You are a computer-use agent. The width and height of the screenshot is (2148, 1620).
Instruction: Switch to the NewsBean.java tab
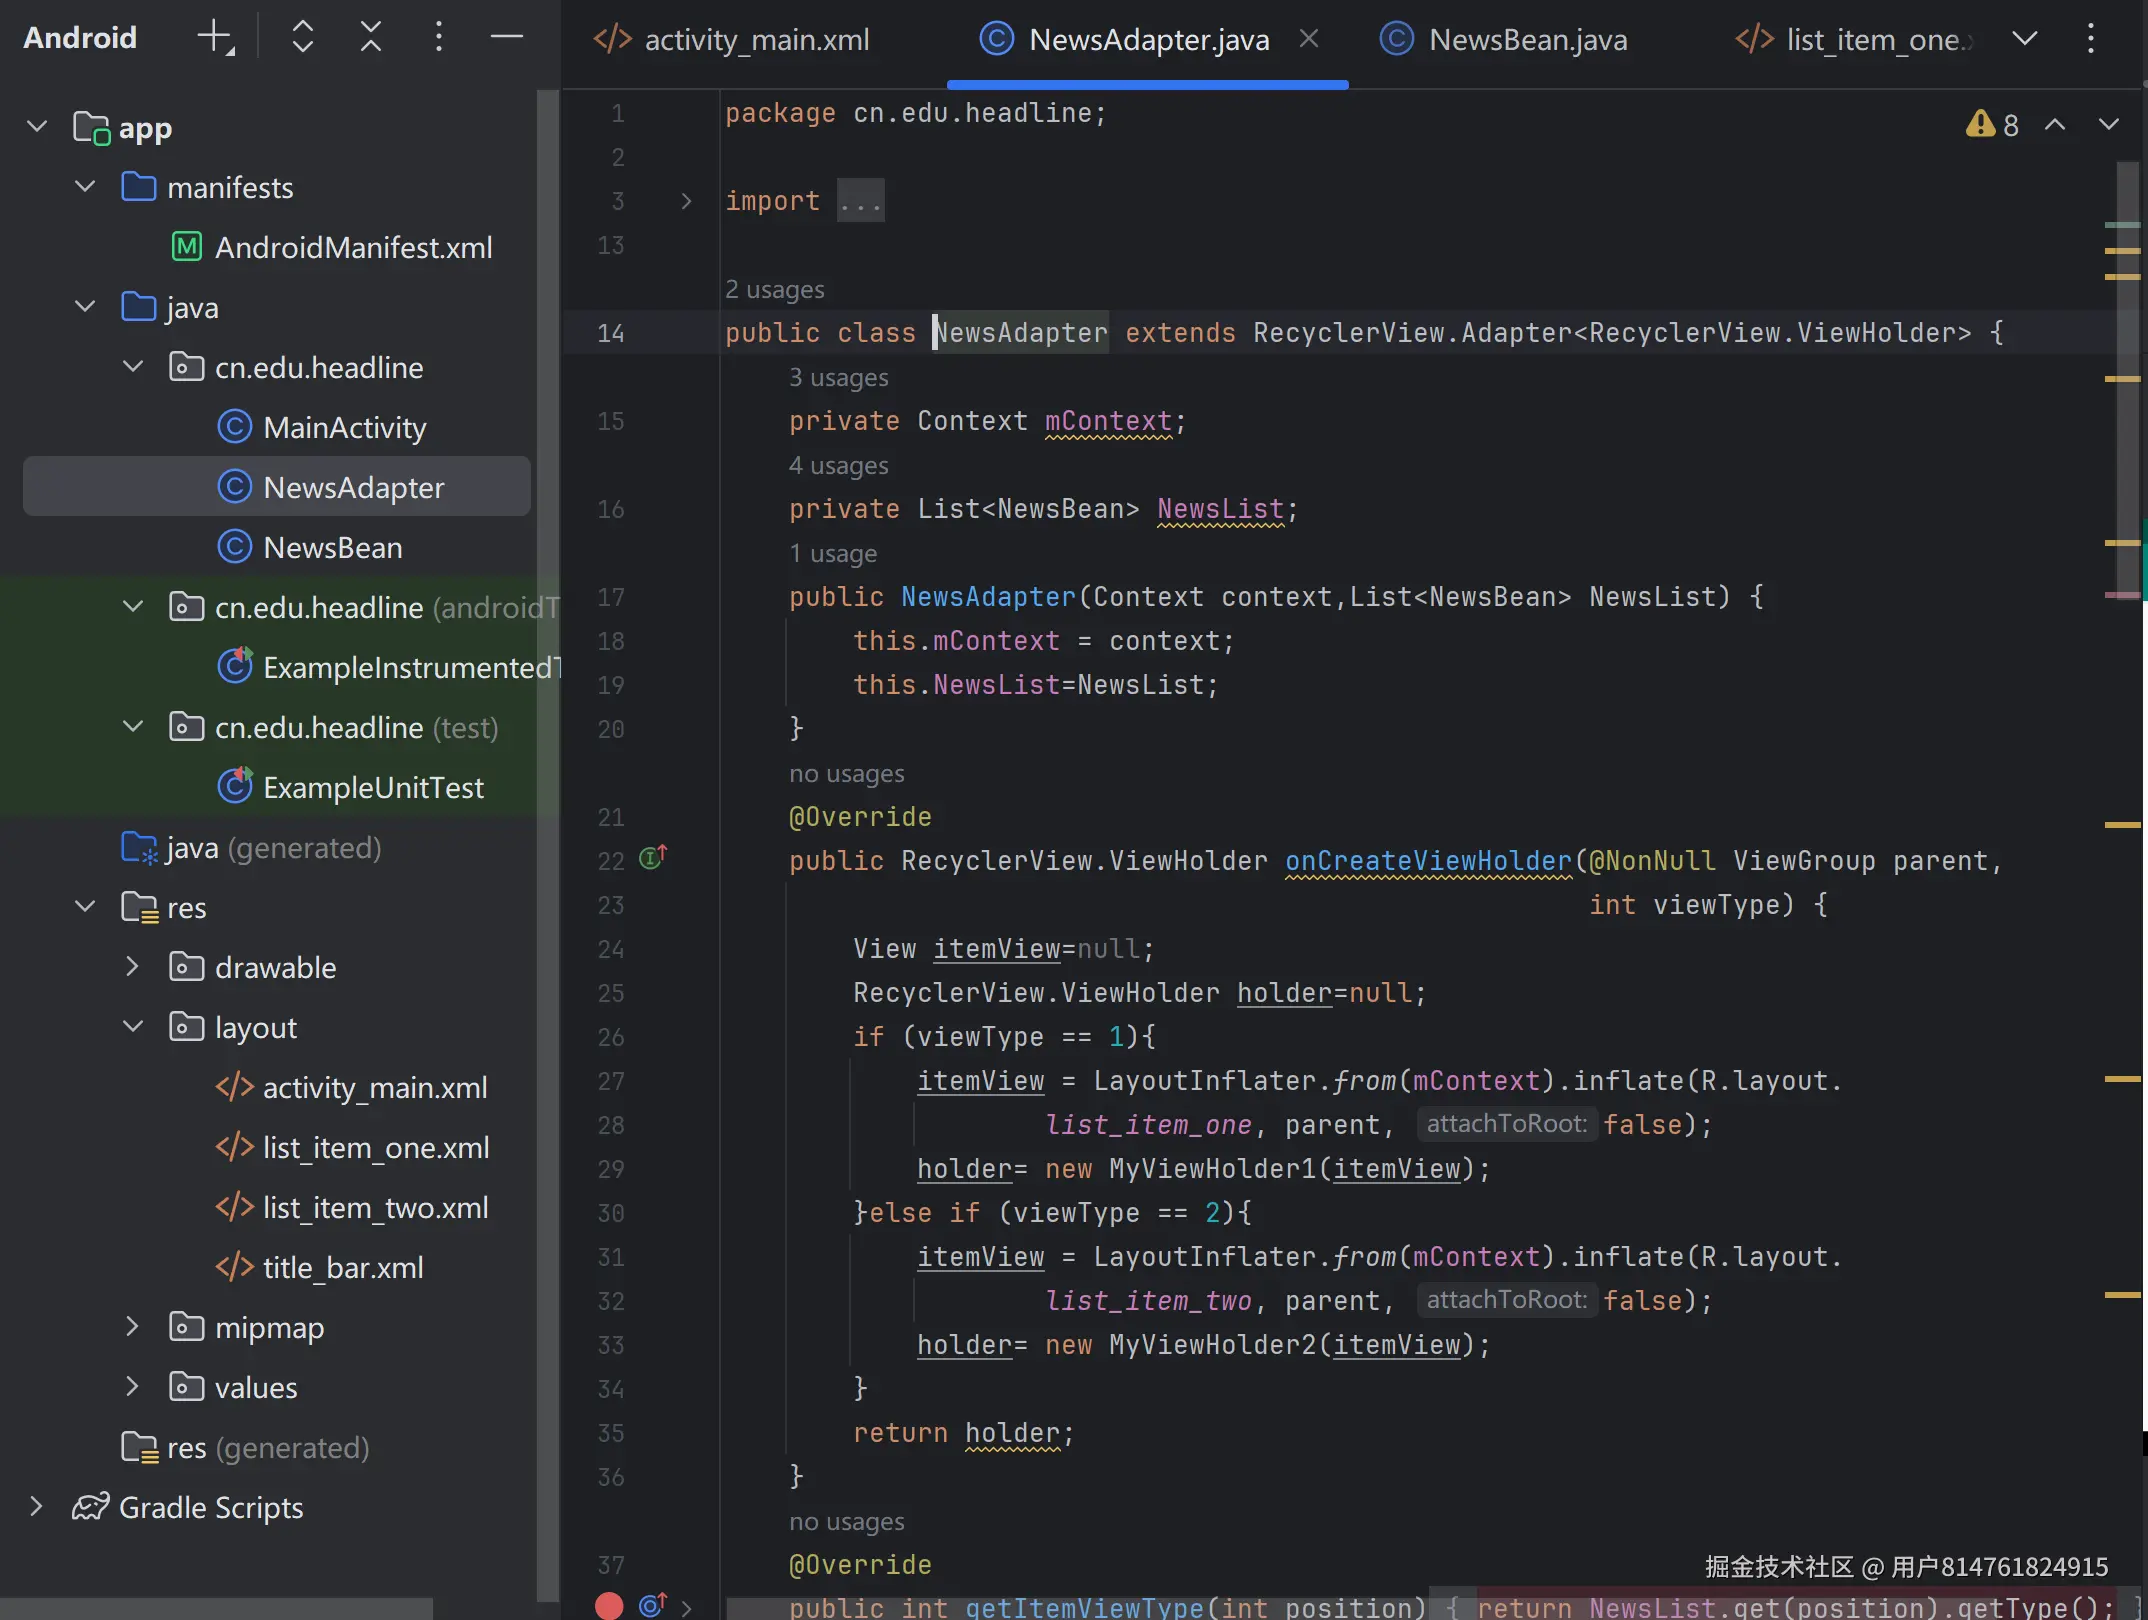tap(1527, 40)
